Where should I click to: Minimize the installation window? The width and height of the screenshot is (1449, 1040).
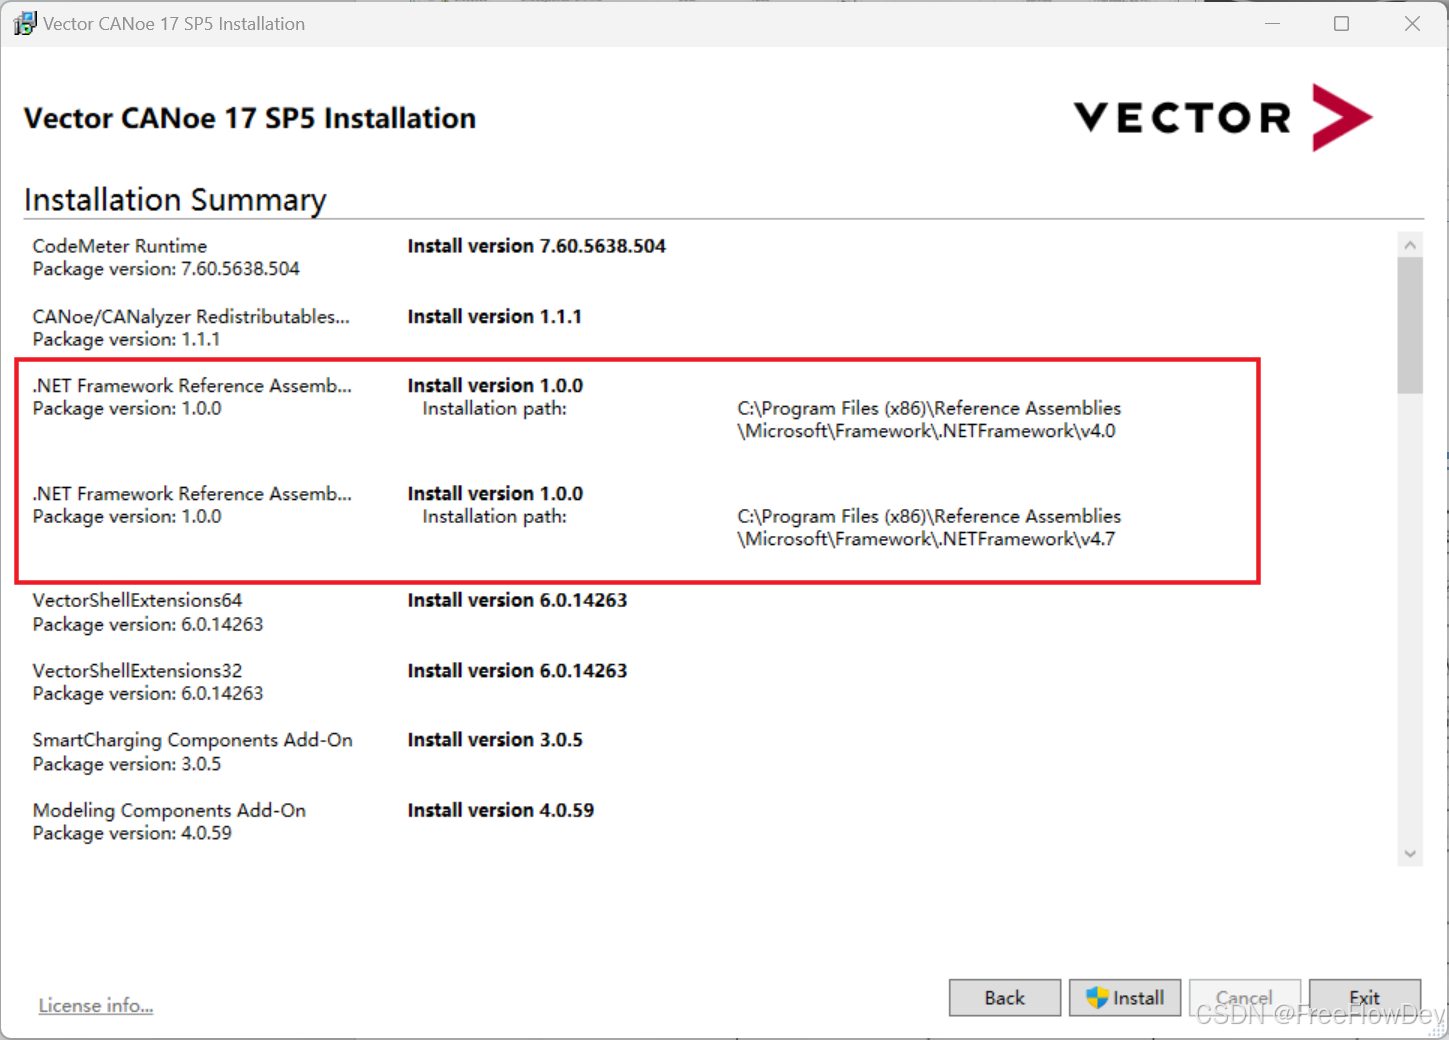click(x=1272, y=23)
